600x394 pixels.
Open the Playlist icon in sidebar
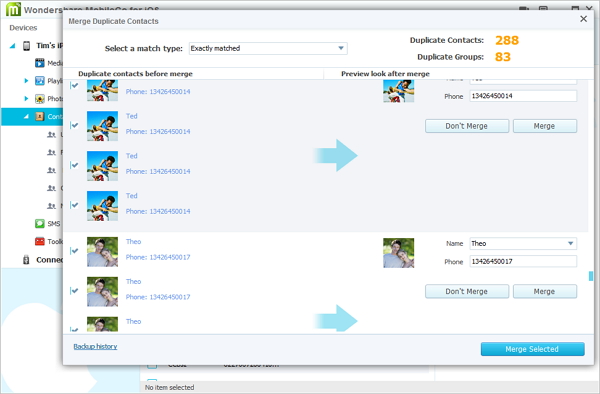[40, 81]
